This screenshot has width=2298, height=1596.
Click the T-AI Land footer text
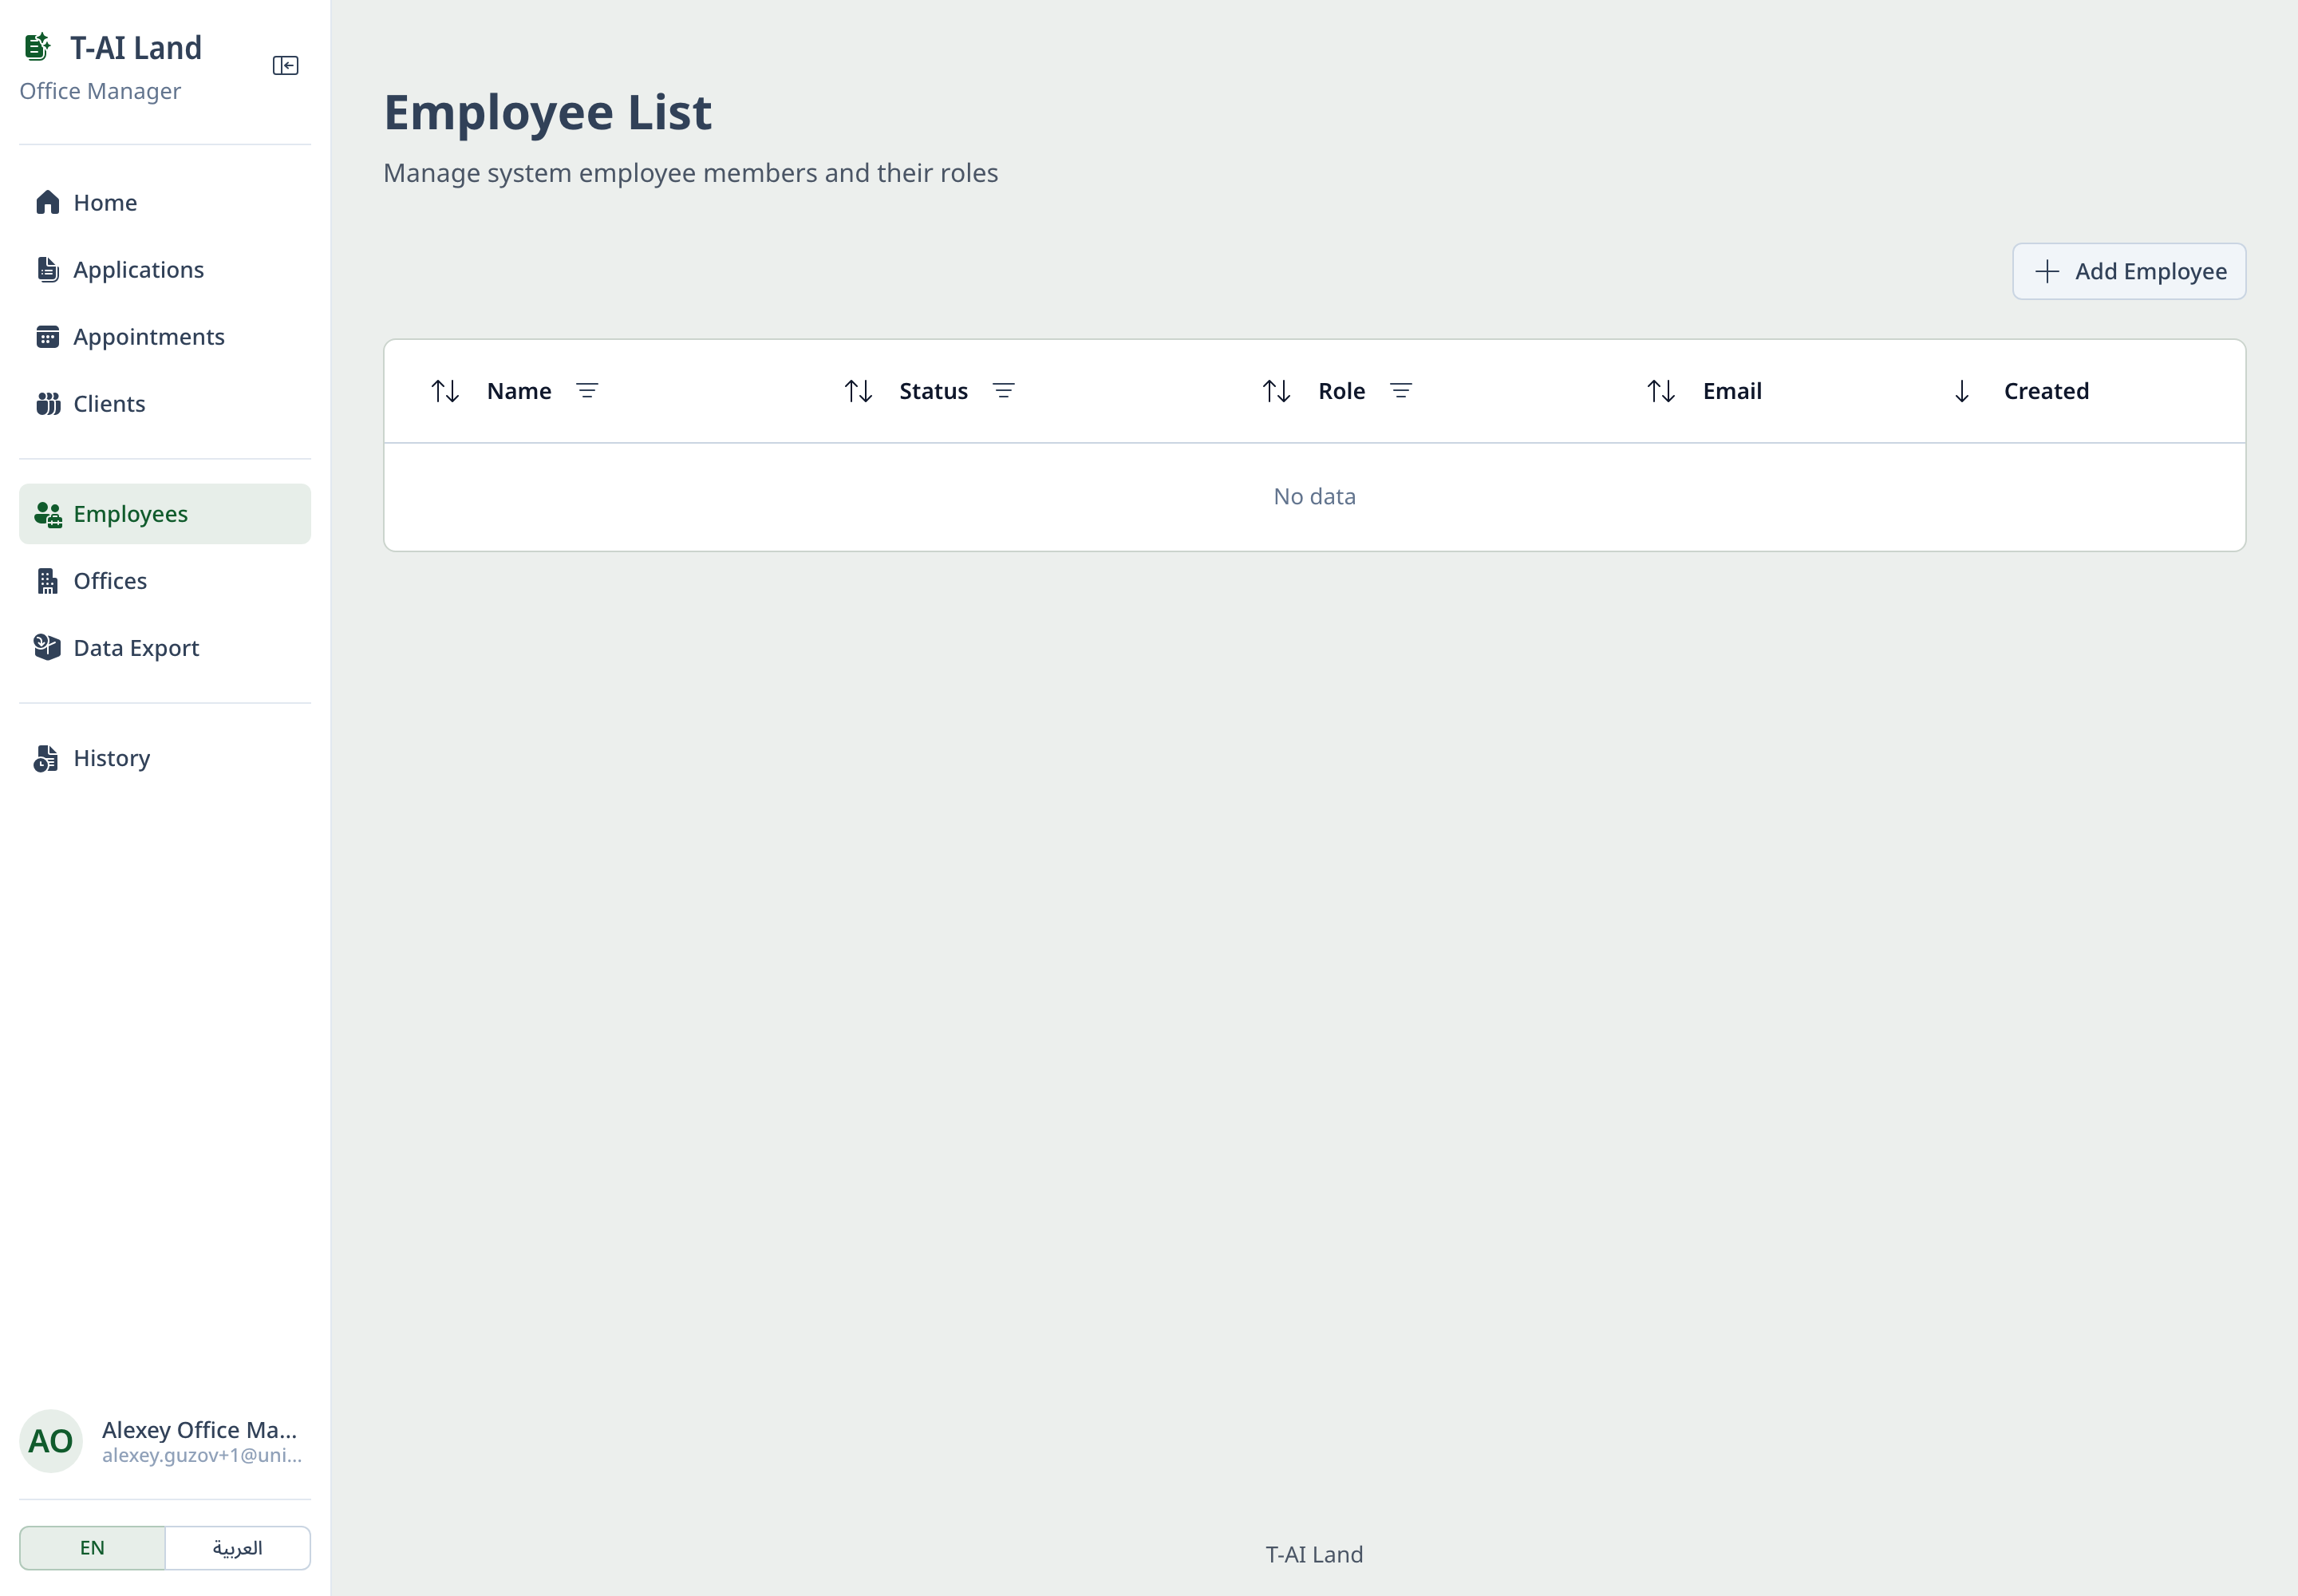pyautogui.click(x=1314, y=1555)
